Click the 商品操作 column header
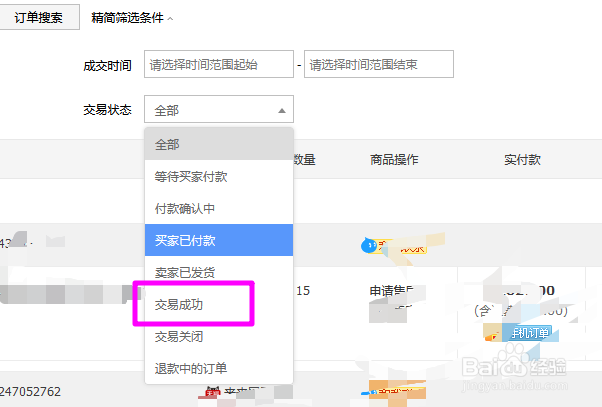This screenshot has width=602, height=407. 393,160
